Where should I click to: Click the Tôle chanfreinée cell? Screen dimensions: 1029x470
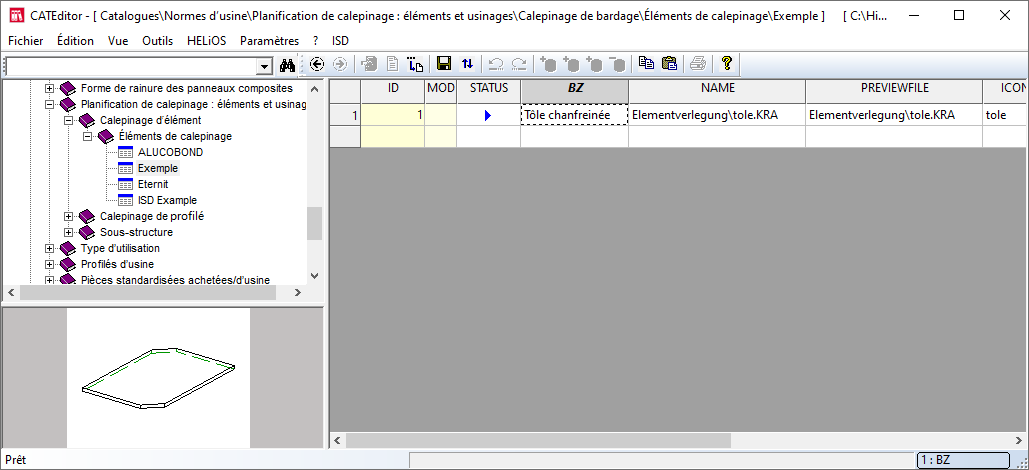(574, 115)
